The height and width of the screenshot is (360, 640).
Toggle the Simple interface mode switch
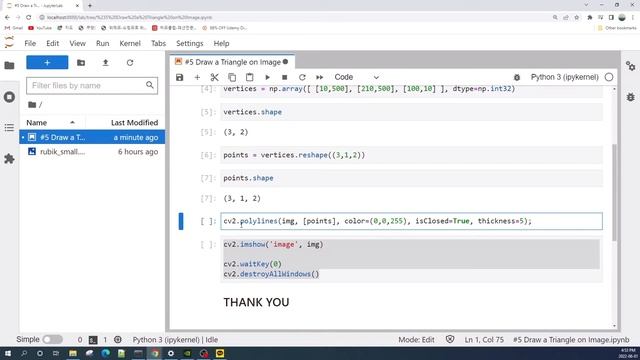(x=53, y=339)
